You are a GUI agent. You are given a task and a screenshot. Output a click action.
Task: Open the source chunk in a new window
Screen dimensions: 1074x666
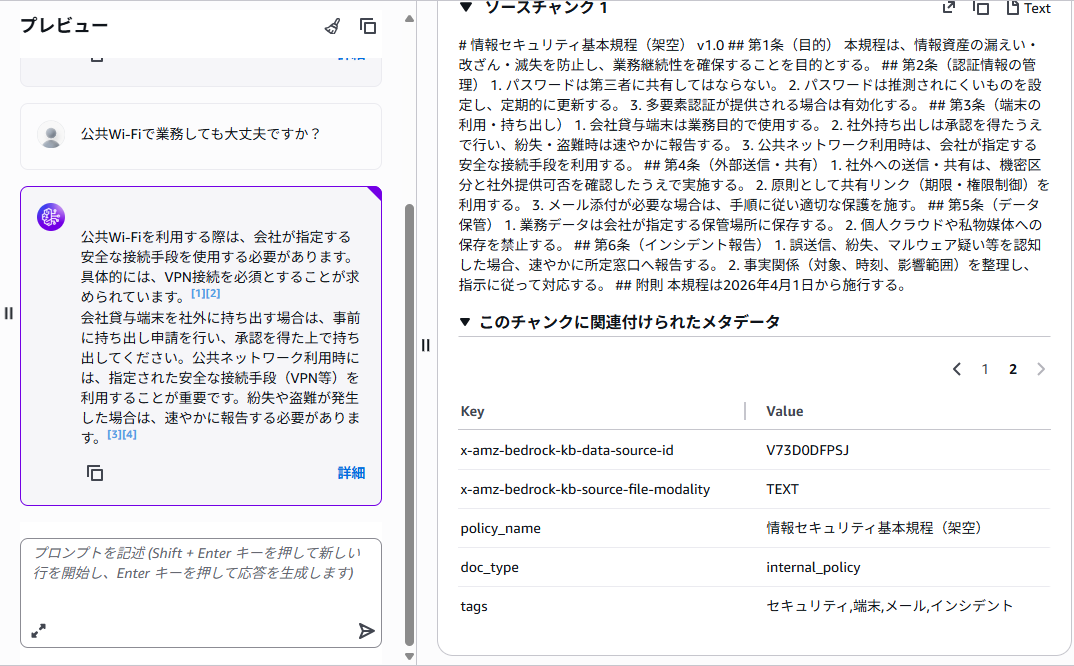pyautogui.click(x=948, y=8)
